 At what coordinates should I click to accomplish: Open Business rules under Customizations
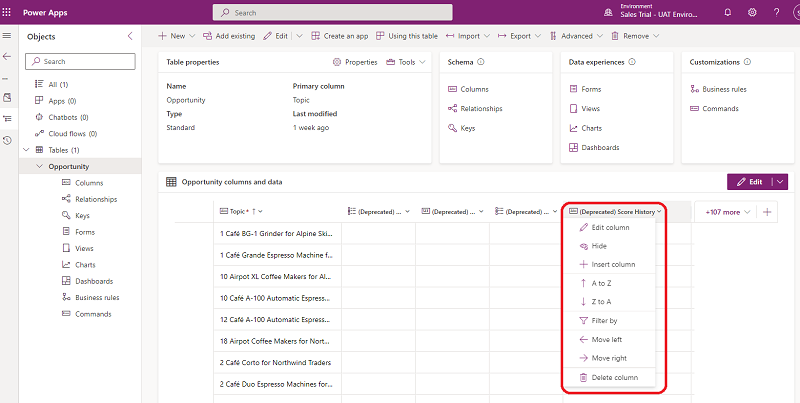click(x=718, y=89)
